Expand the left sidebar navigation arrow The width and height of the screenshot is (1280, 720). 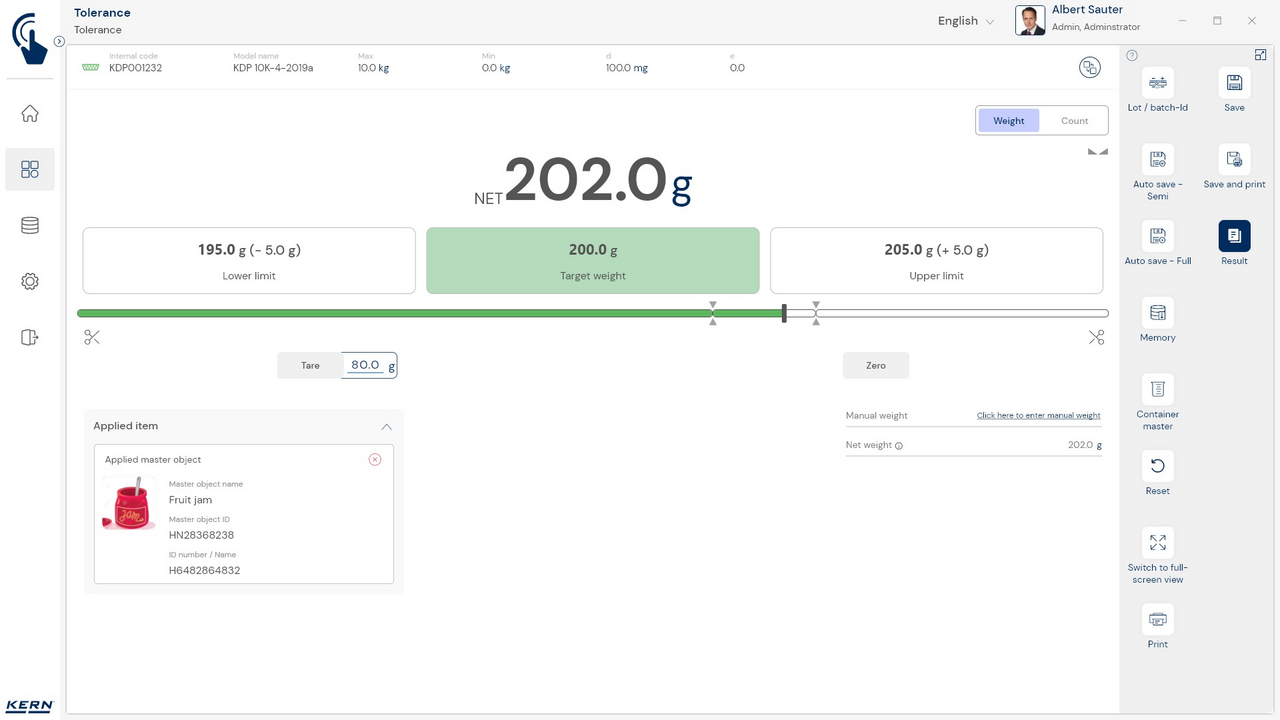click(x=59, y=42)
